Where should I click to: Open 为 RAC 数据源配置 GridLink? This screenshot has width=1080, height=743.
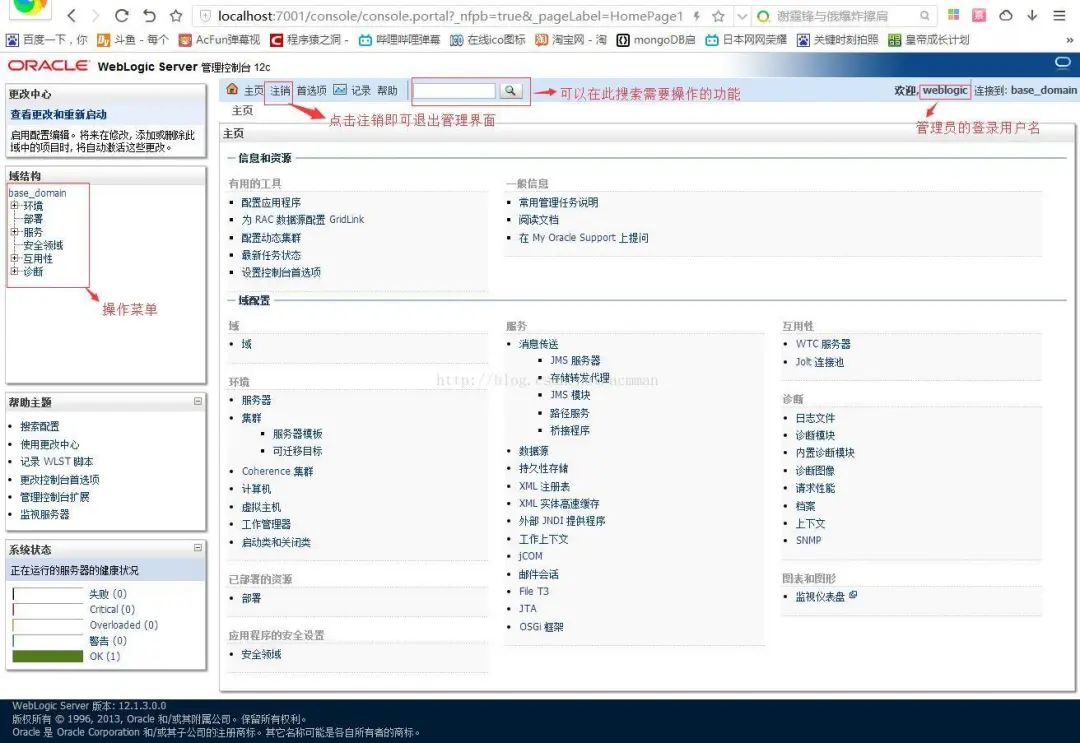[x=303, y=220]
